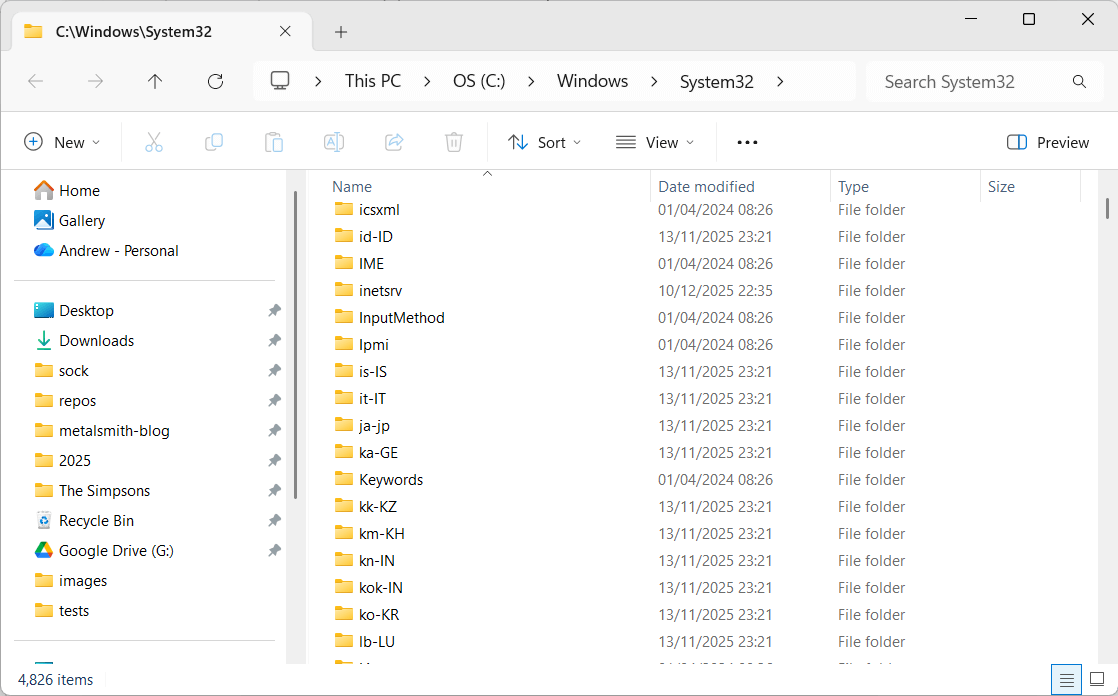Click Windows in address bar
This screenshot has height=696, width=1118.
coord(593,81)
